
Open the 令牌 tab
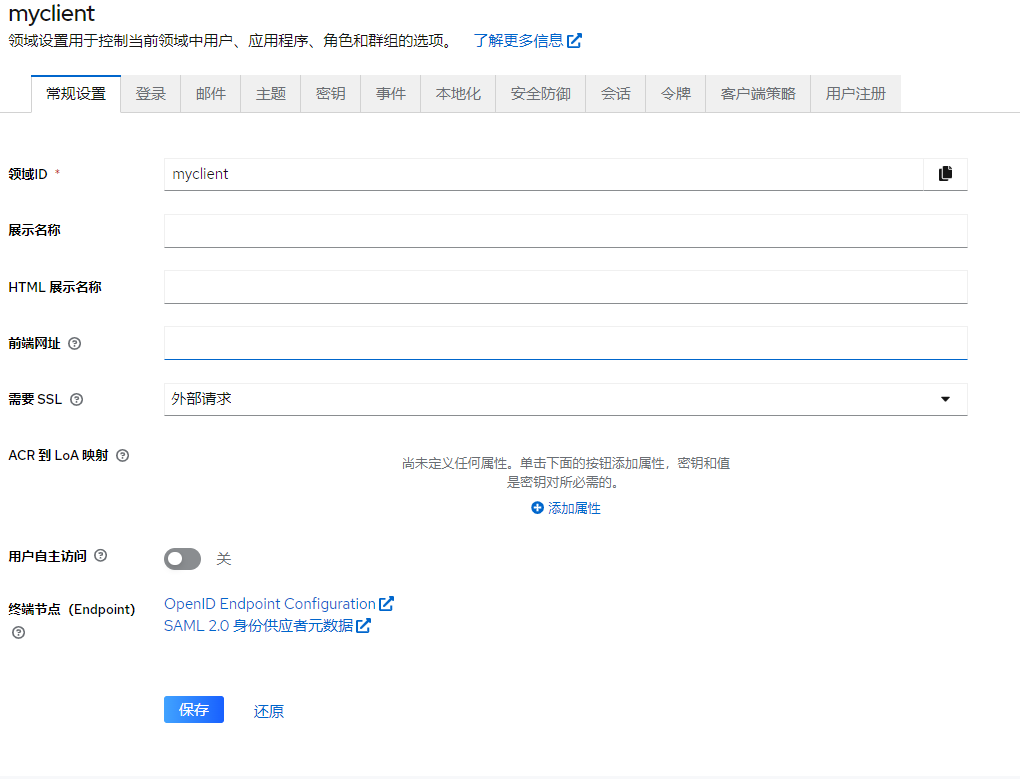[675, 94]
